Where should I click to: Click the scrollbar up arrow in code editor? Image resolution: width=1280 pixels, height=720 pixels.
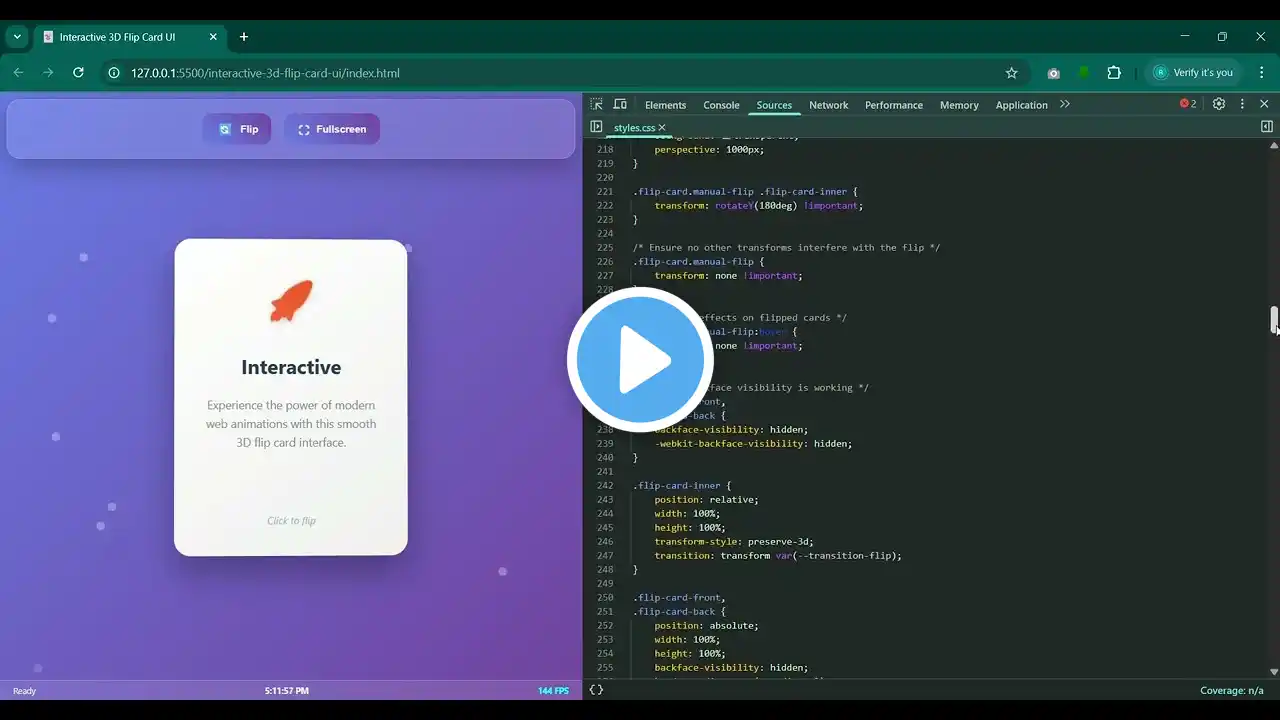point(1274,146)
